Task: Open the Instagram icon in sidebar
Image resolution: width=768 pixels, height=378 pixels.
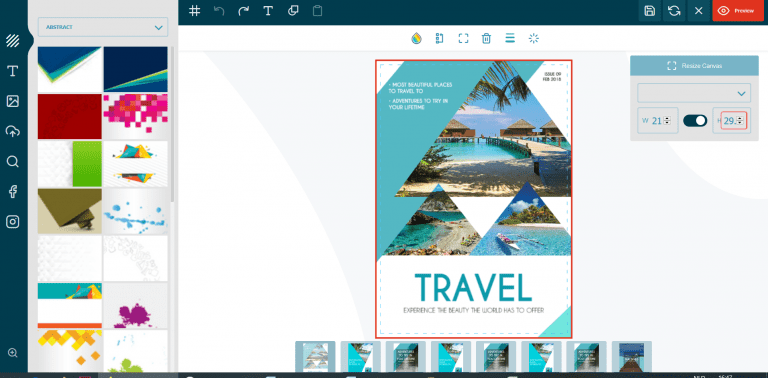Action: (13, 222)
